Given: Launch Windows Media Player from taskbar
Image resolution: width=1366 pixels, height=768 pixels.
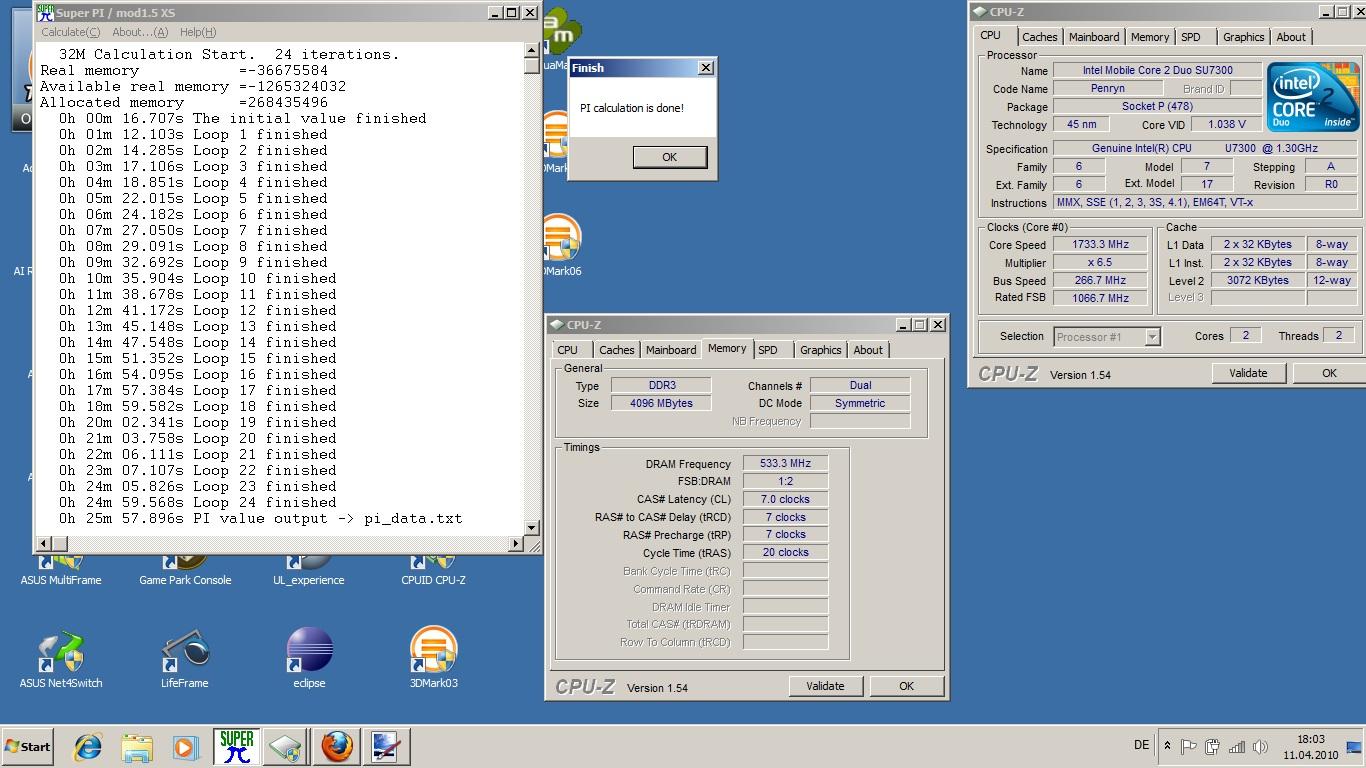Looking at the screenshot, I should [185, 746].
